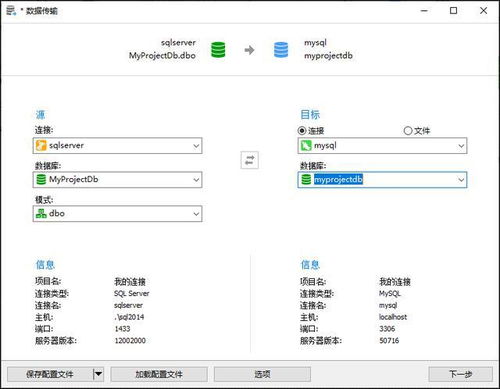Expand the mysql target connection dropdown
Viewport: 500px width, 389px height.
pyautogui.click(x=461, y=146)
